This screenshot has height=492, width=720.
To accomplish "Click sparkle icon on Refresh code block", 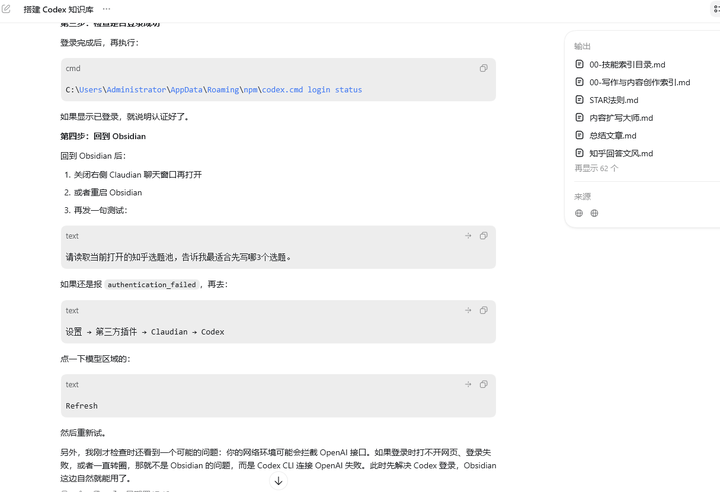I will point(468,385).
